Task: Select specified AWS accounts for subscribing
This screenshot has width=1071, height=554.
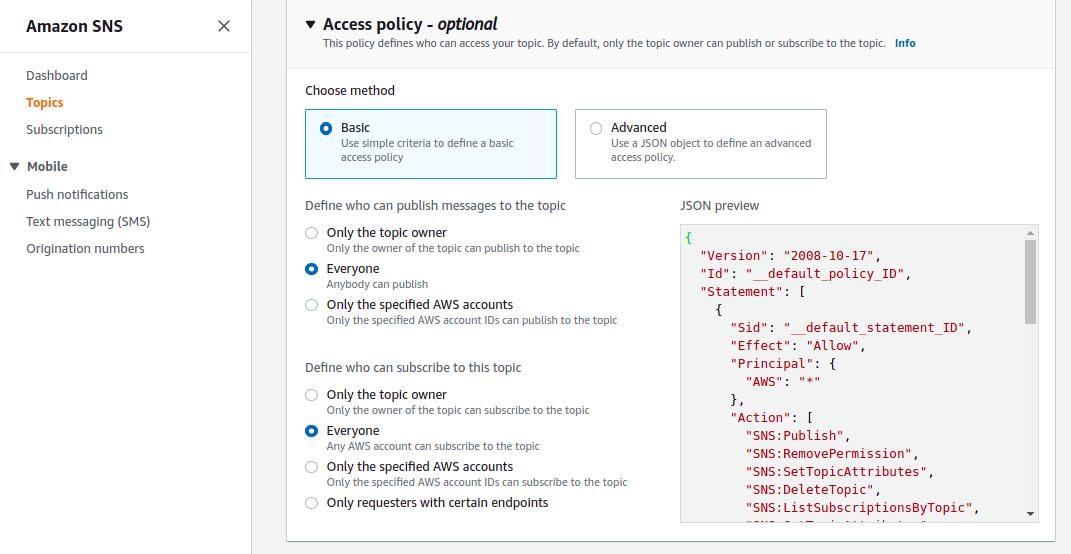Action: (311, 467)
